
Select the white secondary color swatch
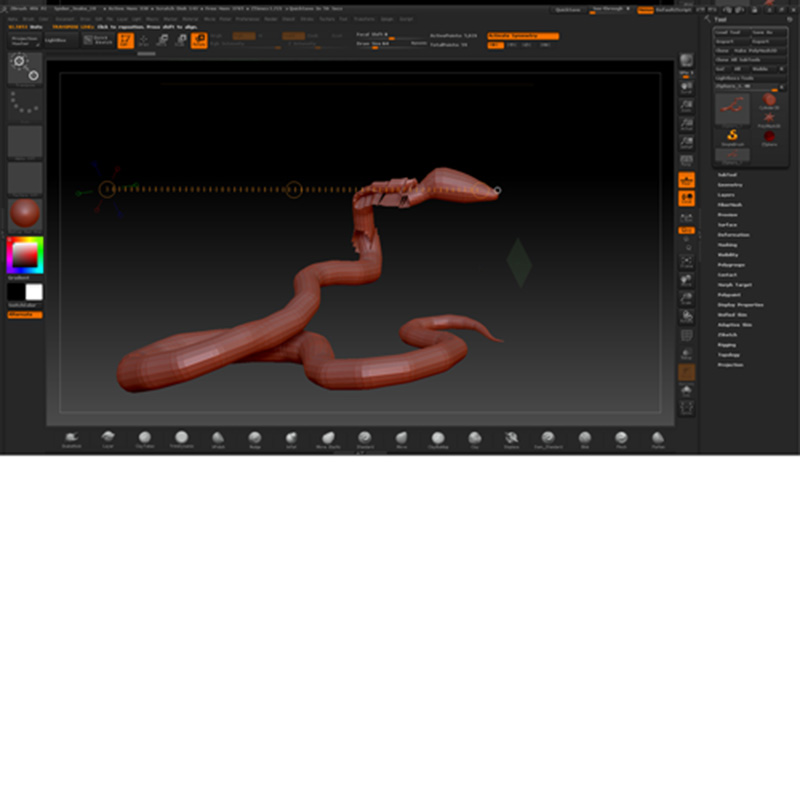34,292
